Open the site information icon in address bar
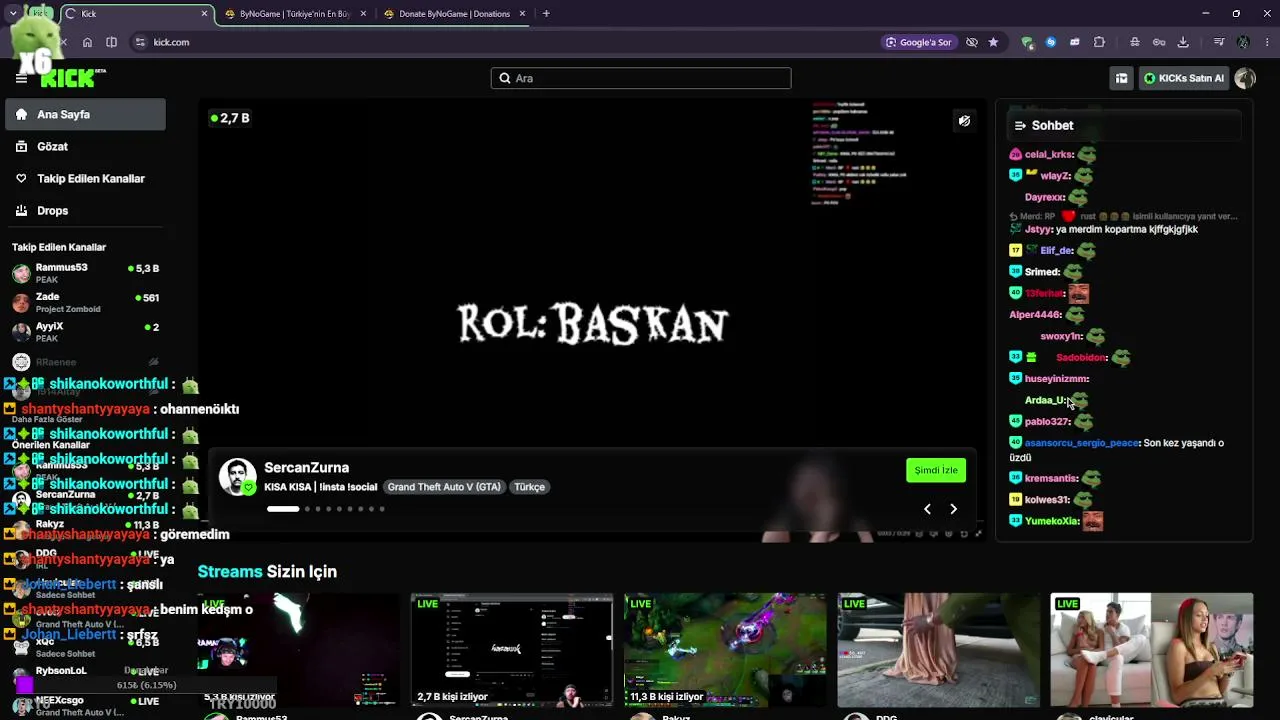The image size is (1280, 720). pyautogui.click(x=140, y=42)
